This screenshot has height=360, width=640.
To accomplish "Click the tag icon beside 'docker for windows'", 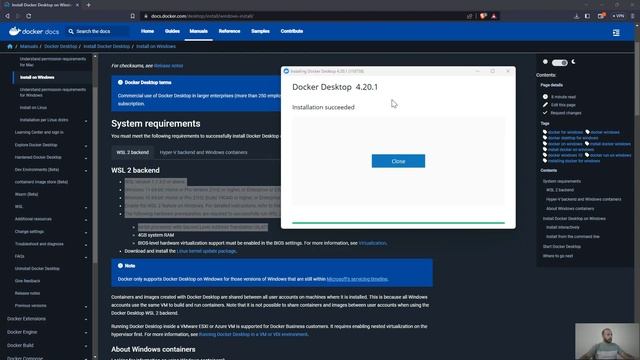I will pos(545,132).
